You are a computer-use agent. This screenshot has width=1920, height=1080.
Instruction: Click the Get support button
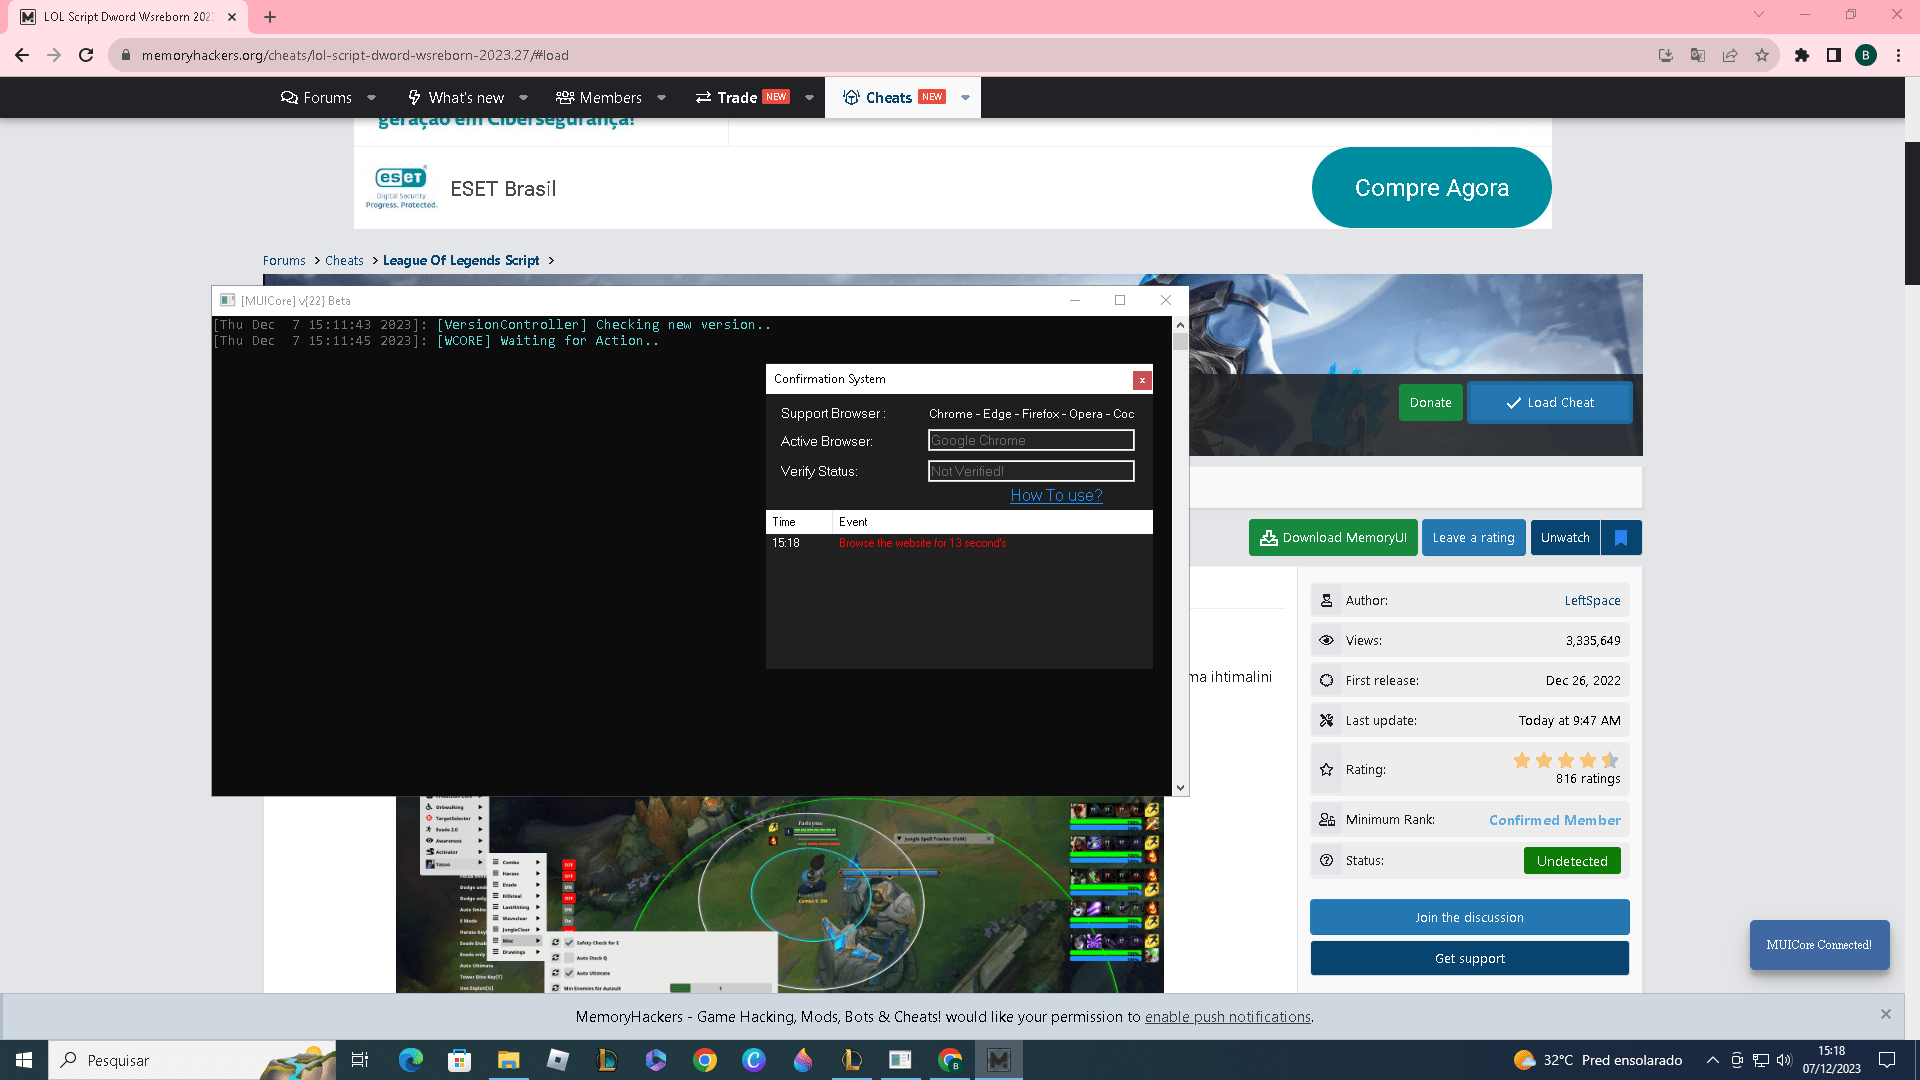(1469, 958)
